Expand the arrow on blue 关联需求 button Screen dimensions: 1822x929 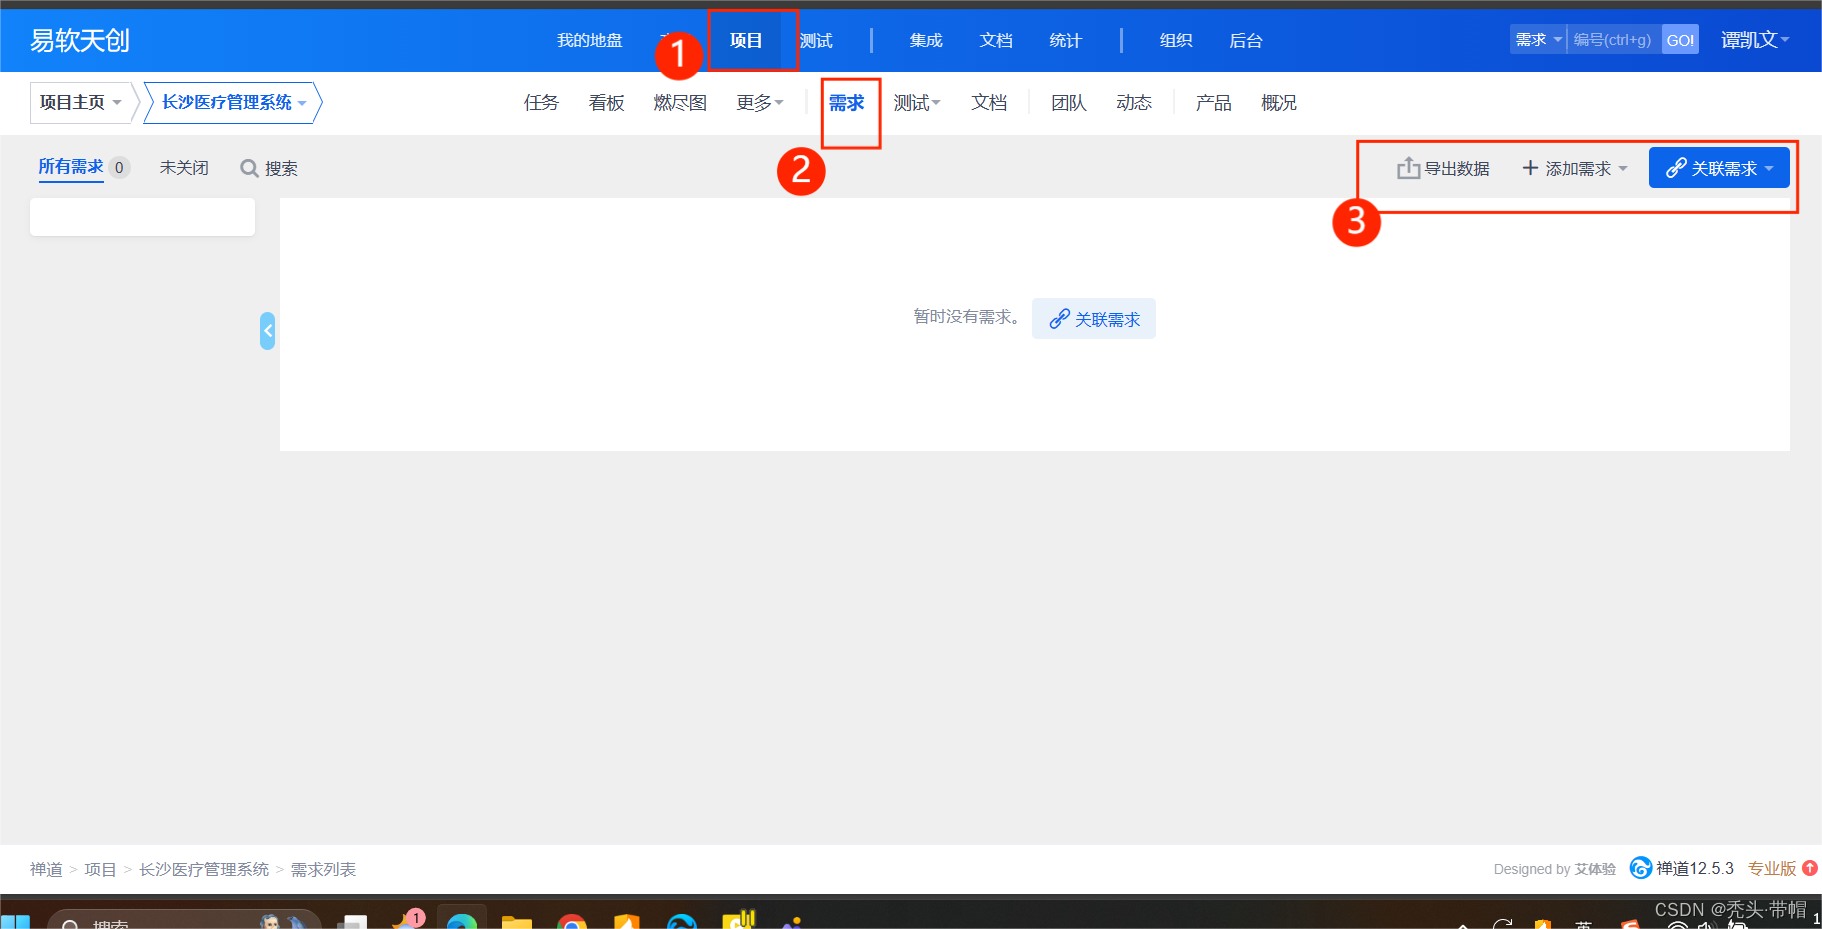click(x=1769, y=168)
